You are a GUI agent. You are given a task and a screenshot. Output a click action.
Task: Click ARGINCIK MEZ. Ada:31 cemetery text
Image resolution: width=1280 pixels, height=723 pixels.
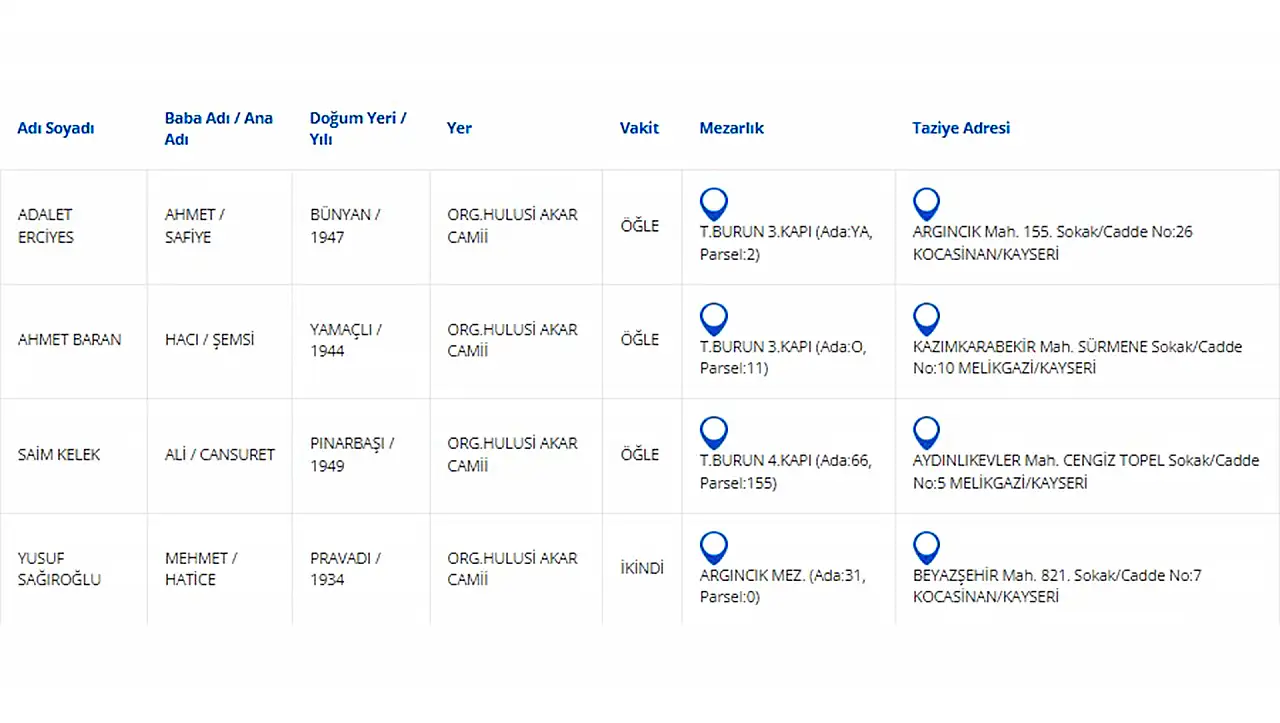pyautogui.click(x=783, y=586)
